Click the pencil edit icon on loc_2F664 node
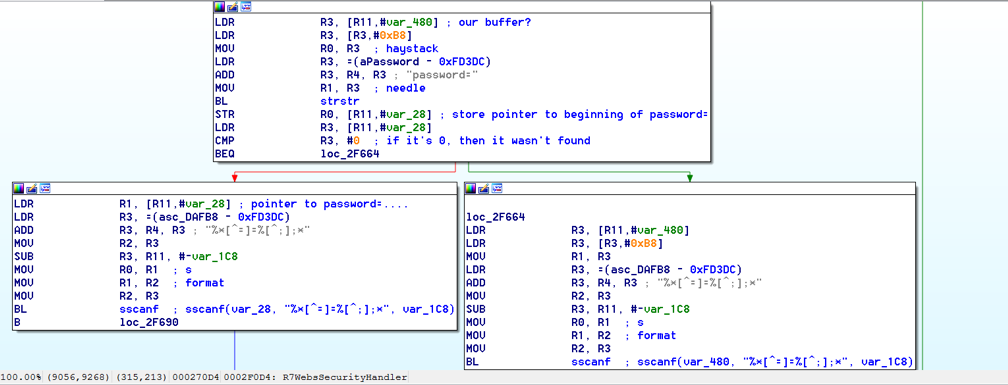Screen dimensions: 1008x385 point(484,188)
